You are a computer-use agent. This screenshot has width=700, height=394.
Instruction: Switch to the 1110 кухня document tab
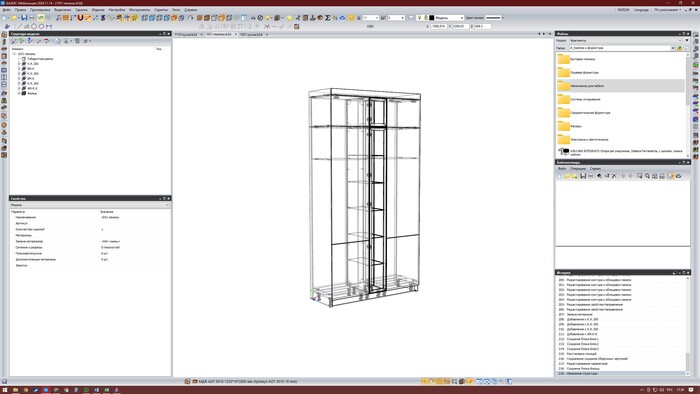click(x=186, y=34)
